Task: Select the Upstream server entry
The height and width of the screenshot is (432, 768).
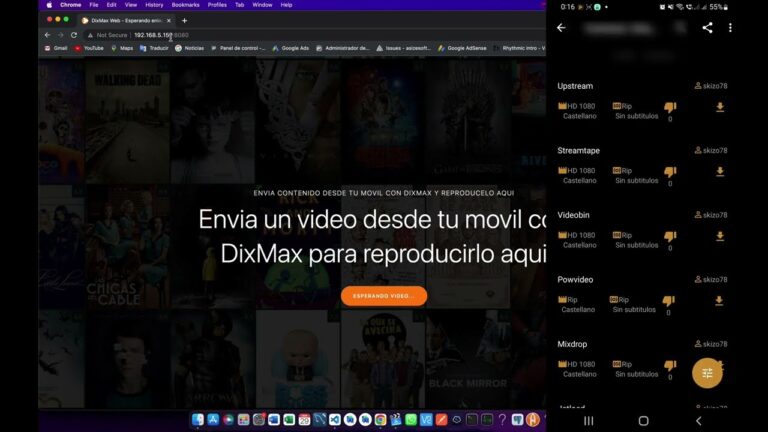Action: pos(575,86)
